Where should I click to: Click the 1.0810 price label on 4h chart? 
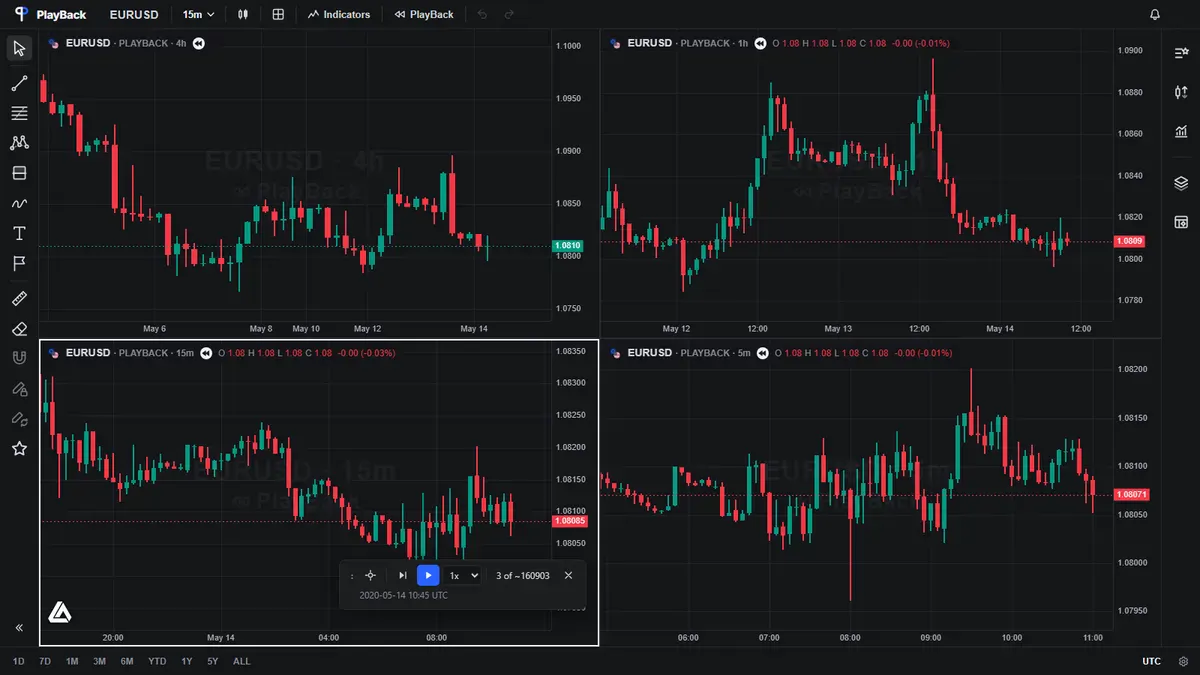[567, 245]
